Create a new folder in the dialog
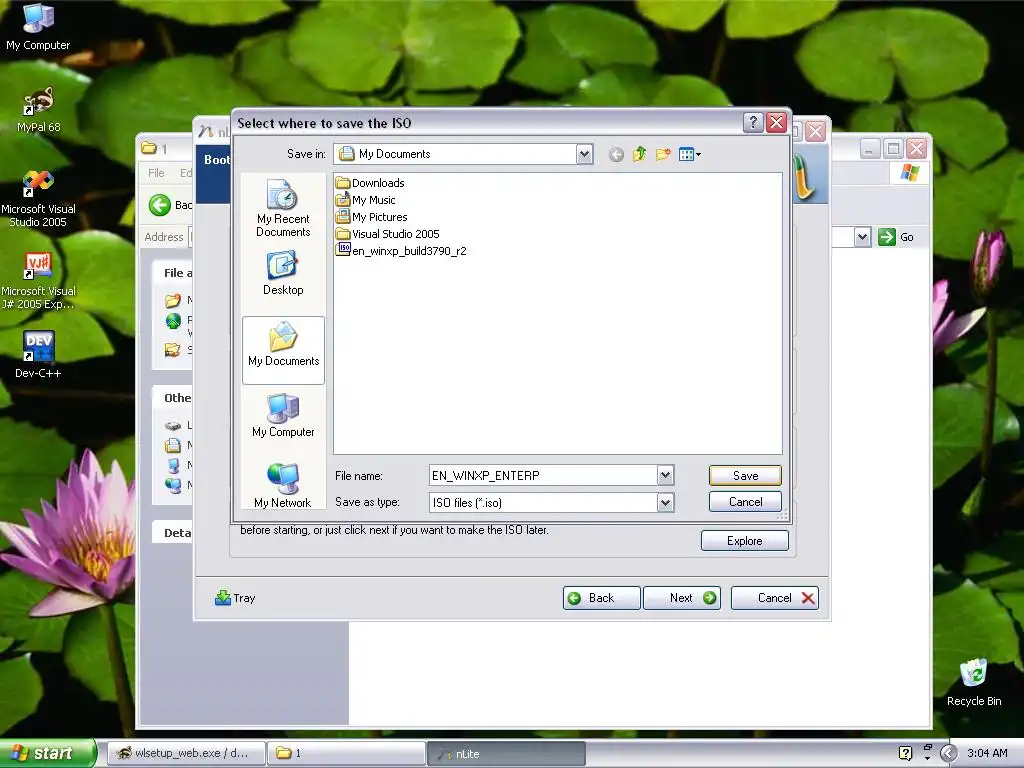The width and height of the screenshot is (1024, 768). 663,155
